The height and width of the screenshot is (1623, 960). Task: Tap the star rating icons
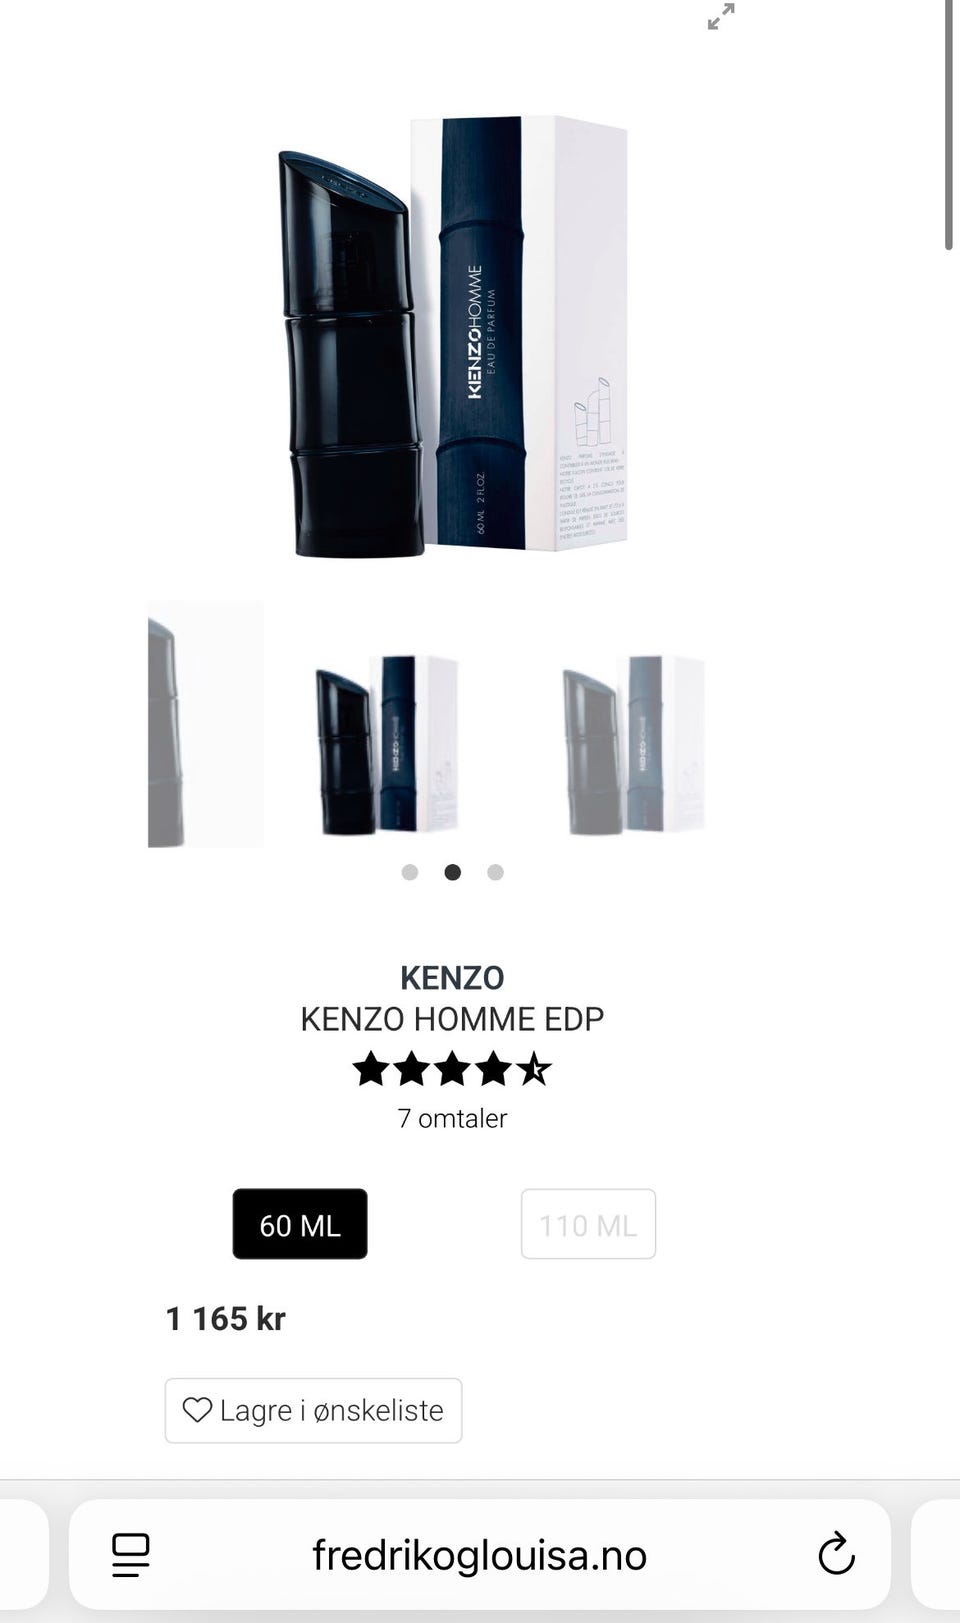[x=452, y=1069]
